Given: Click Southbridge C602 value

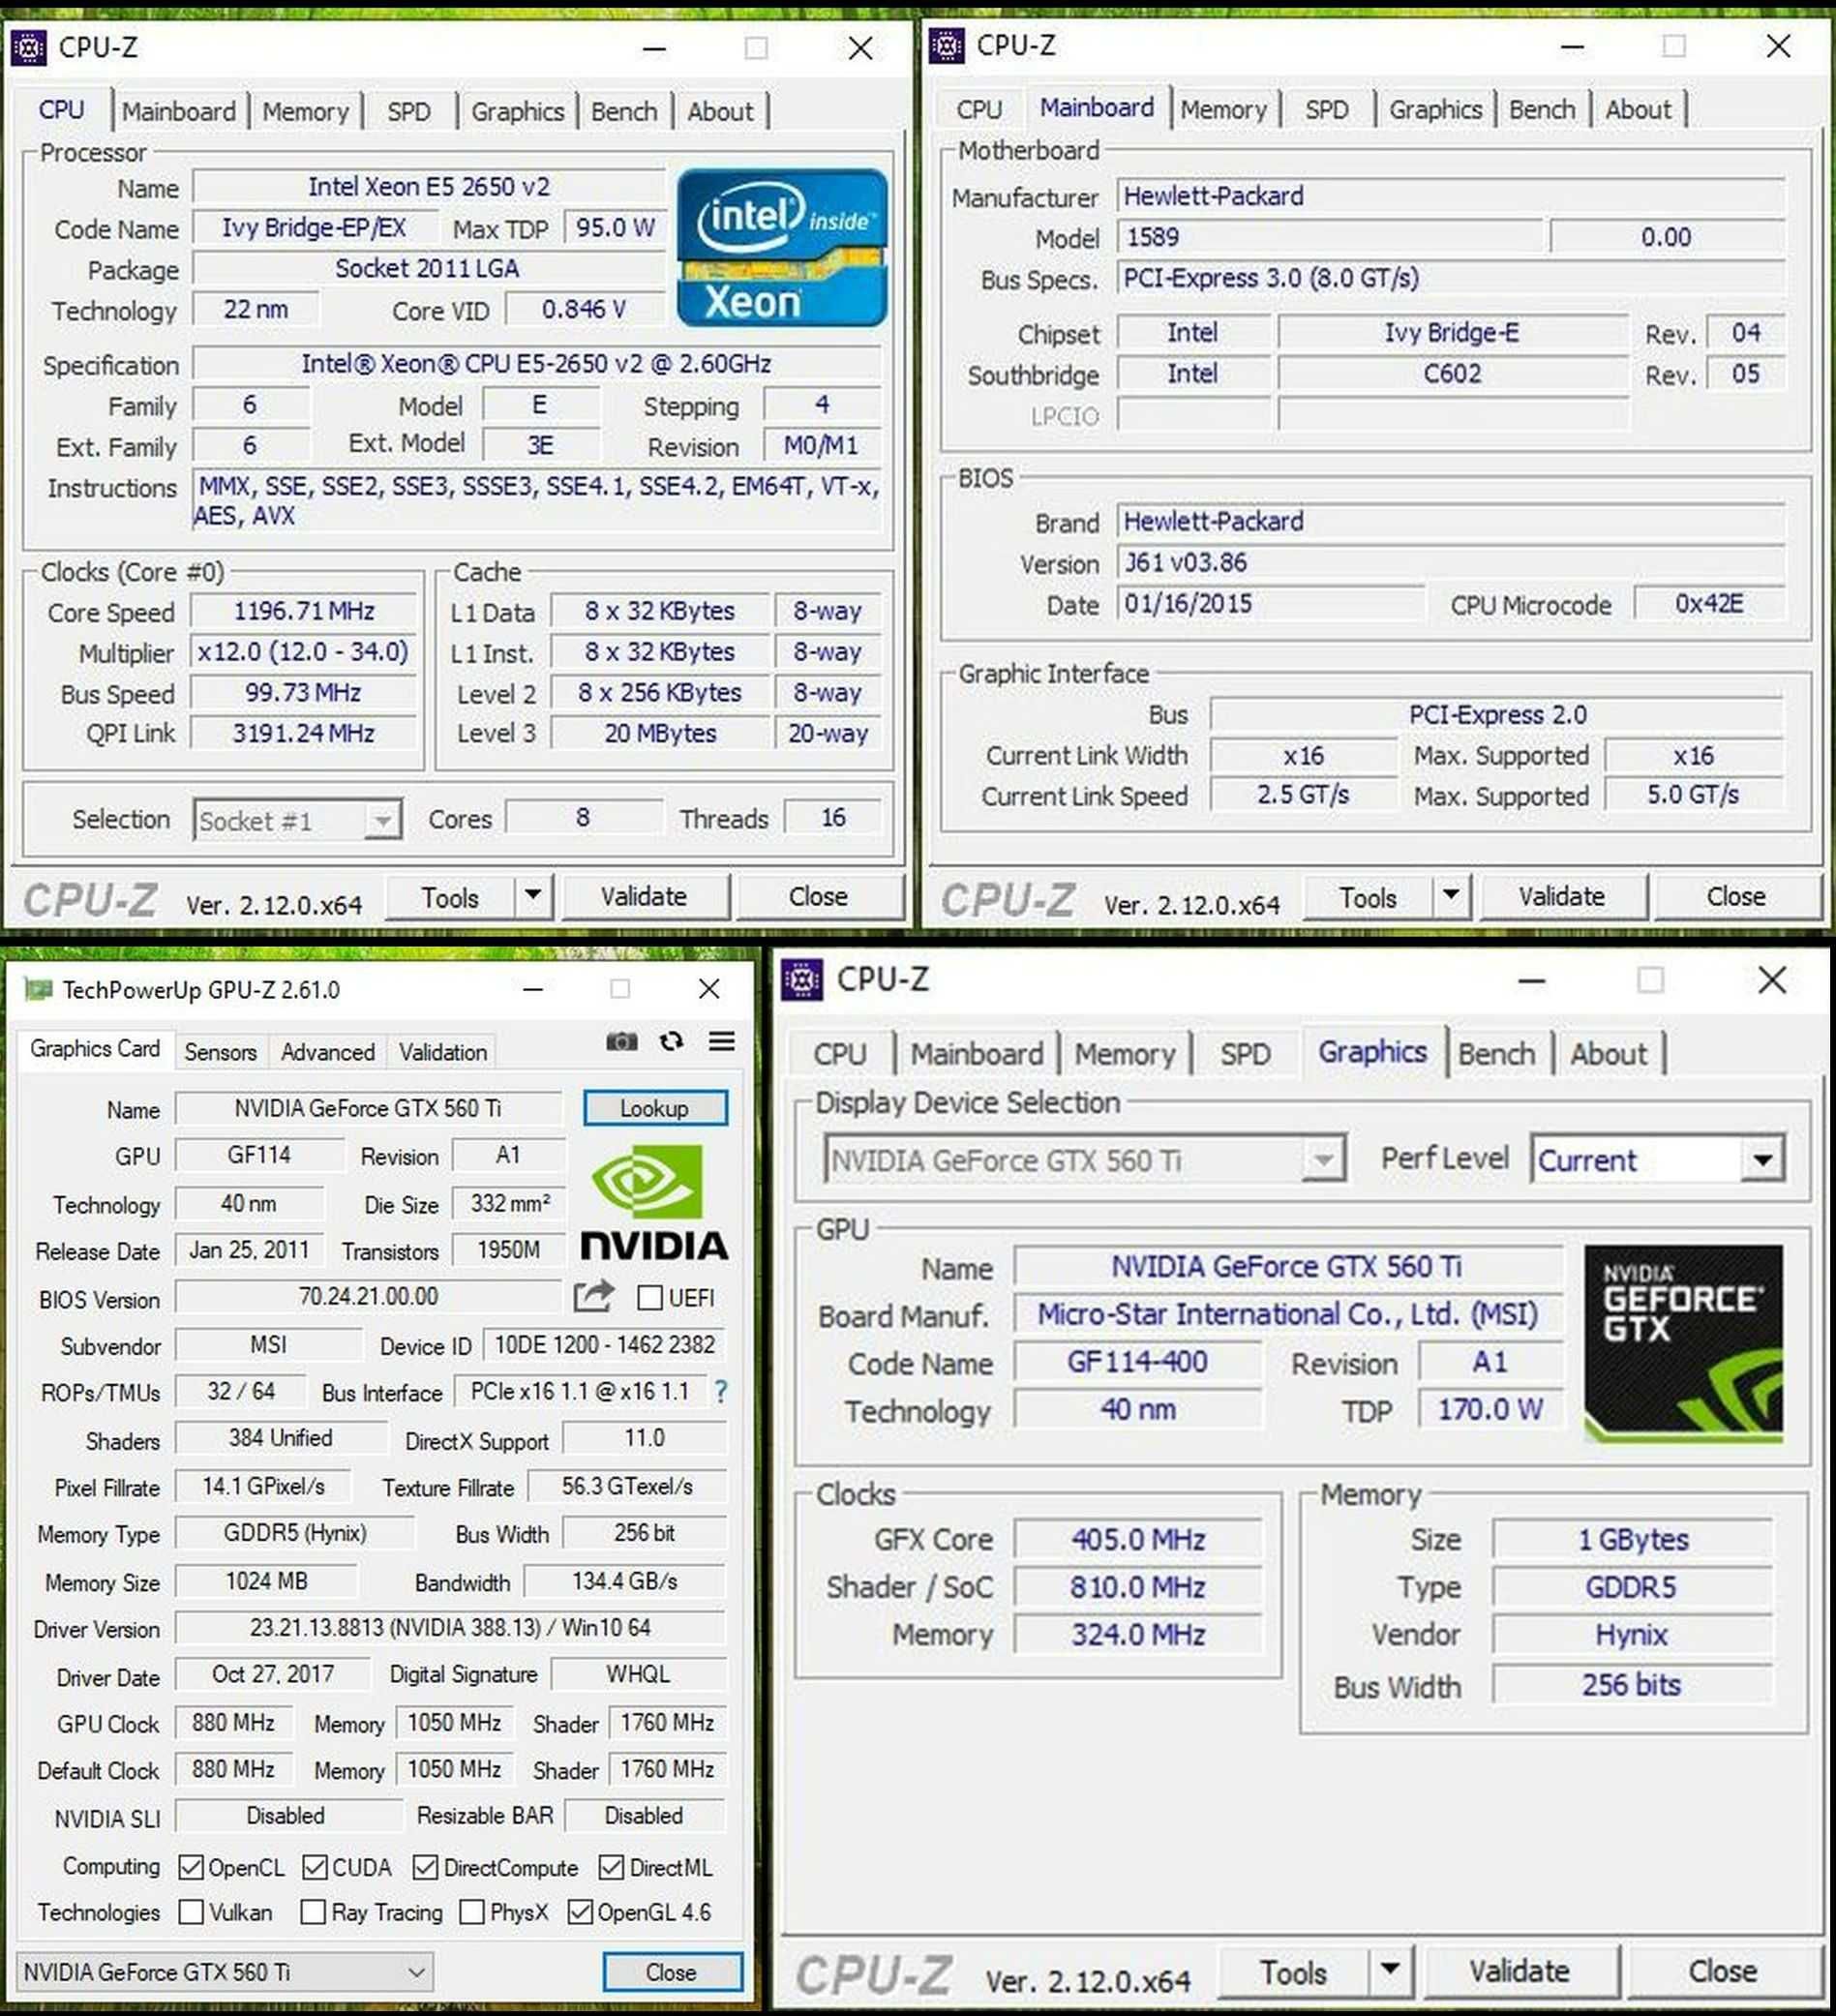Looking at the screenshot, I should click(1453, 373).
